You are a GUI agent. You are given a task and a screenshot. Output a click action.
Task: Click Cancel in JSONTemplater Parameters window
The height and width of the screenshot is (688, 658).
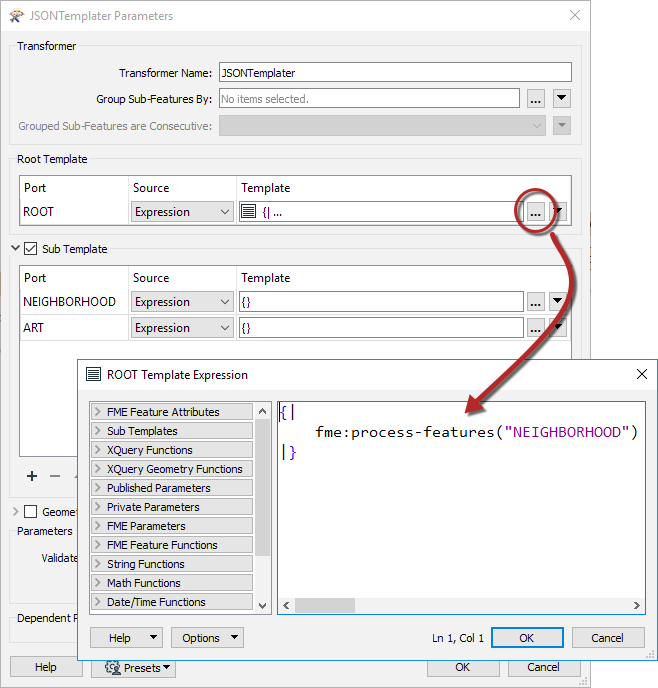click(544, 667)
